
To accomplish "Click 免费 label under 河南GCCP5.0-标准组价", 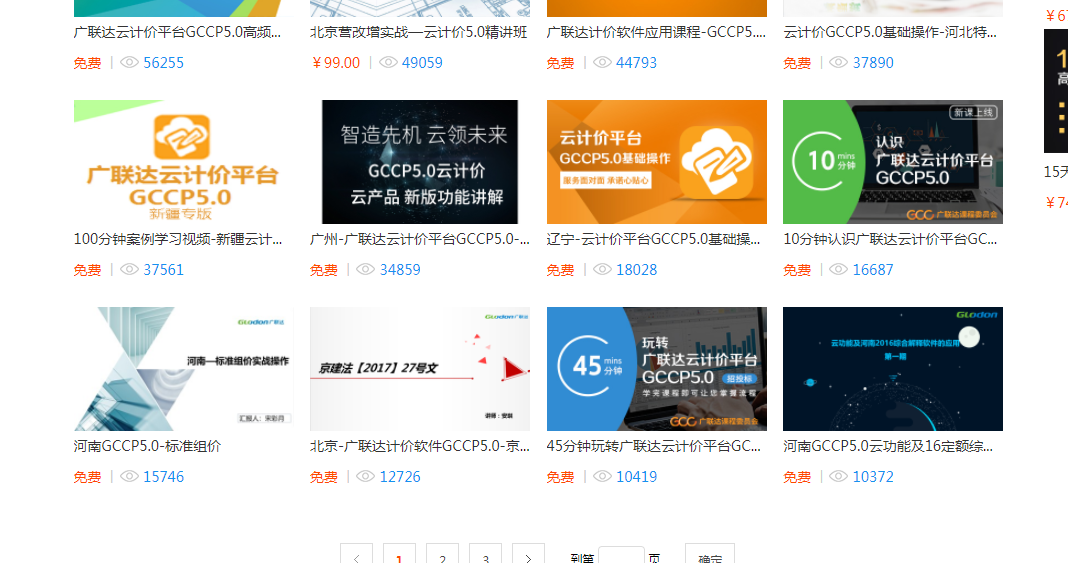I will [87, 477].
